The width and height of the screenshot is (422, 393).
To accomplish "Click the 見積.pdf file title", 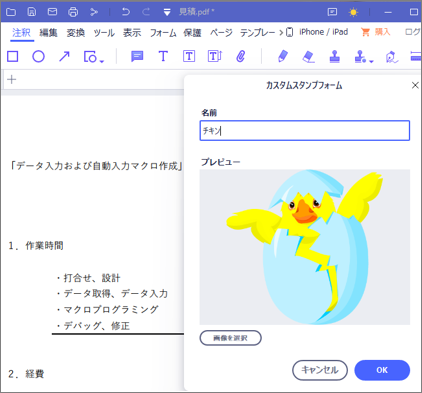I will (196, 12).
